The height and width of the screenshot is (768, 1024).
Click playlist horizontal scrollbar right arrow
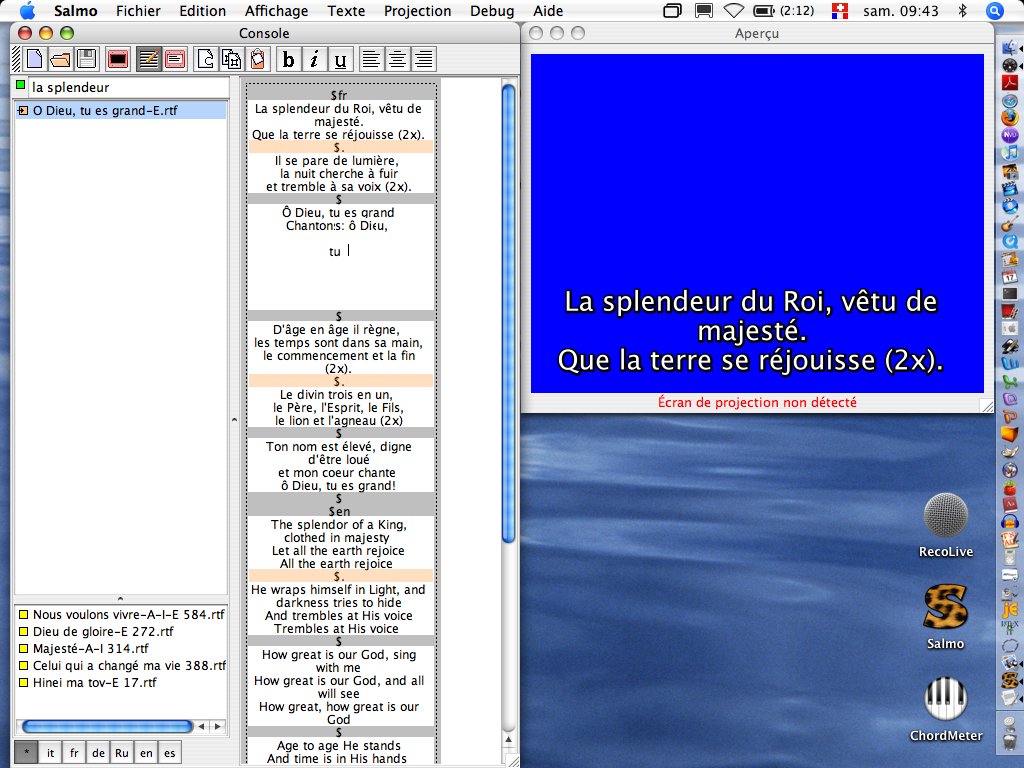pos(217,726)
